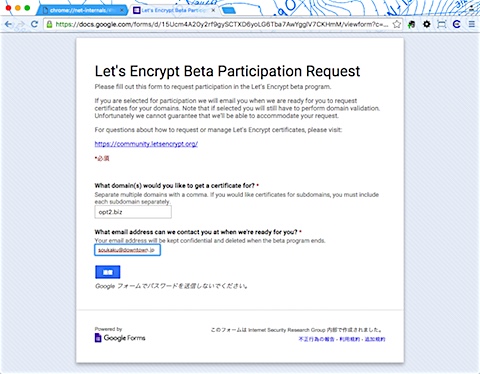Click the blue C extension icon
This screenshot has width=480, height=374.
pyautogui.click(x=457, y=24)
